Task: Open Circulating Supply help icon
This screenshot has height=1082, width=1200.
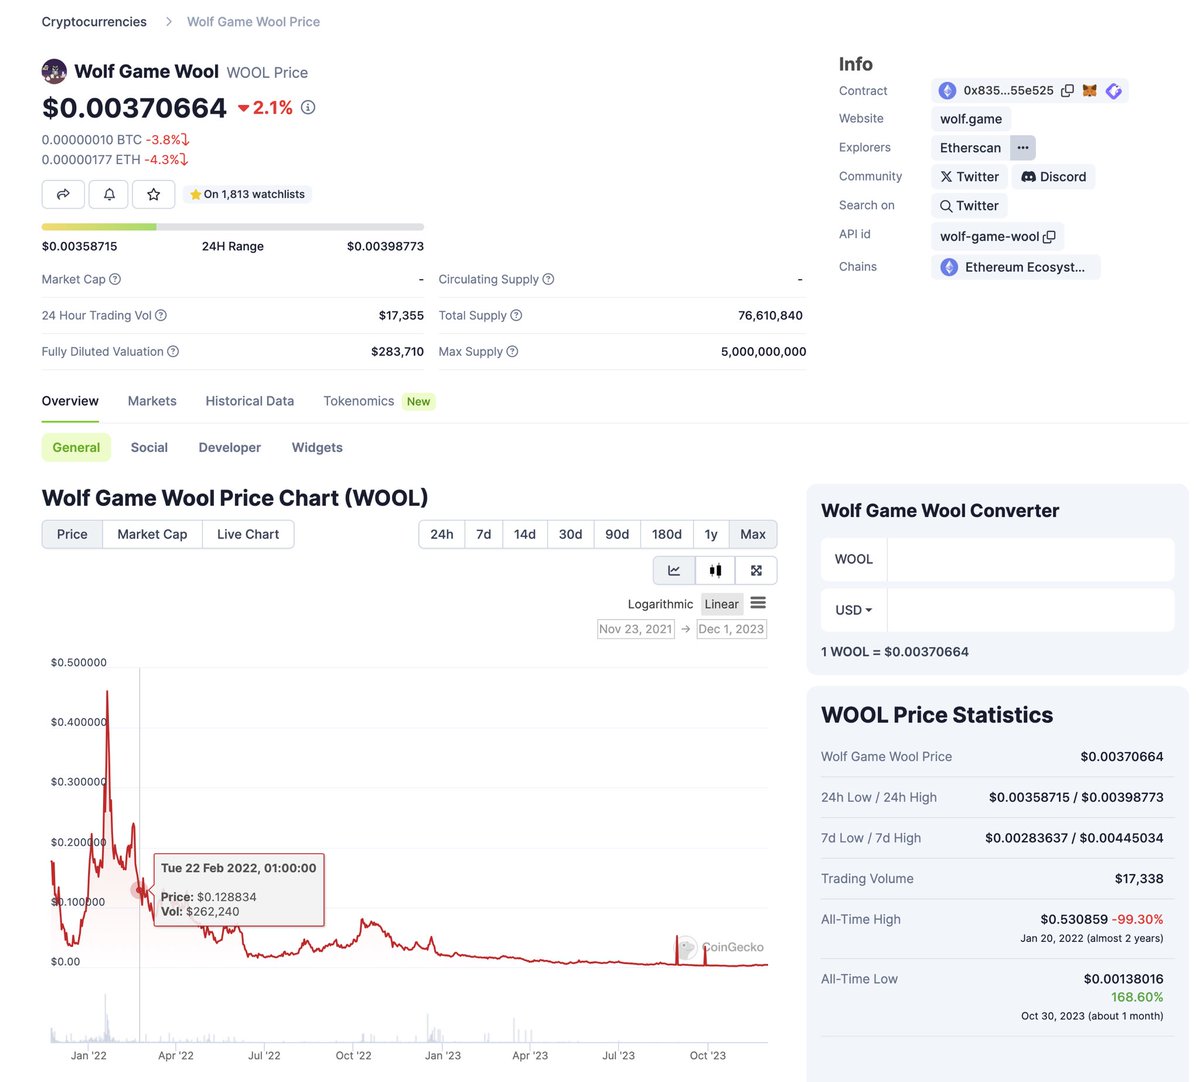Action: [548, 279]
